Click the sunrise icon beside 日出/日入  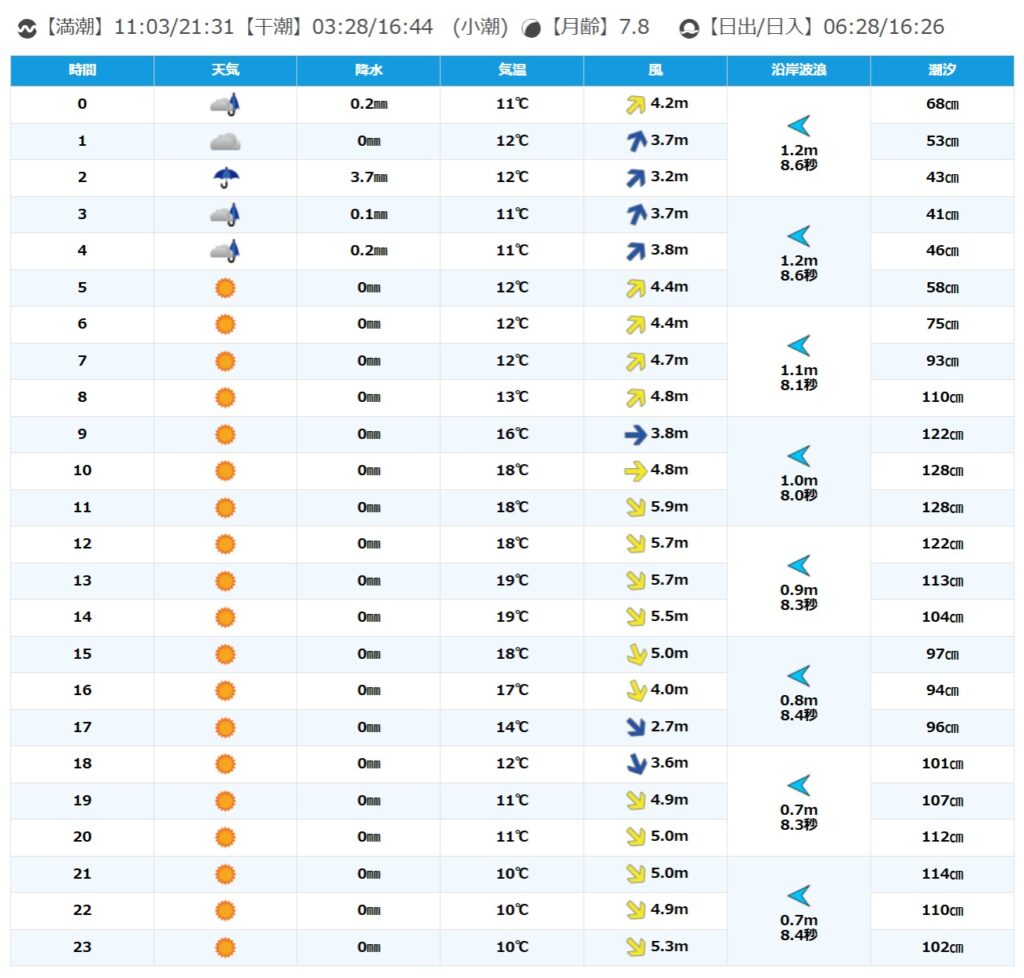[x=688, y=29]
